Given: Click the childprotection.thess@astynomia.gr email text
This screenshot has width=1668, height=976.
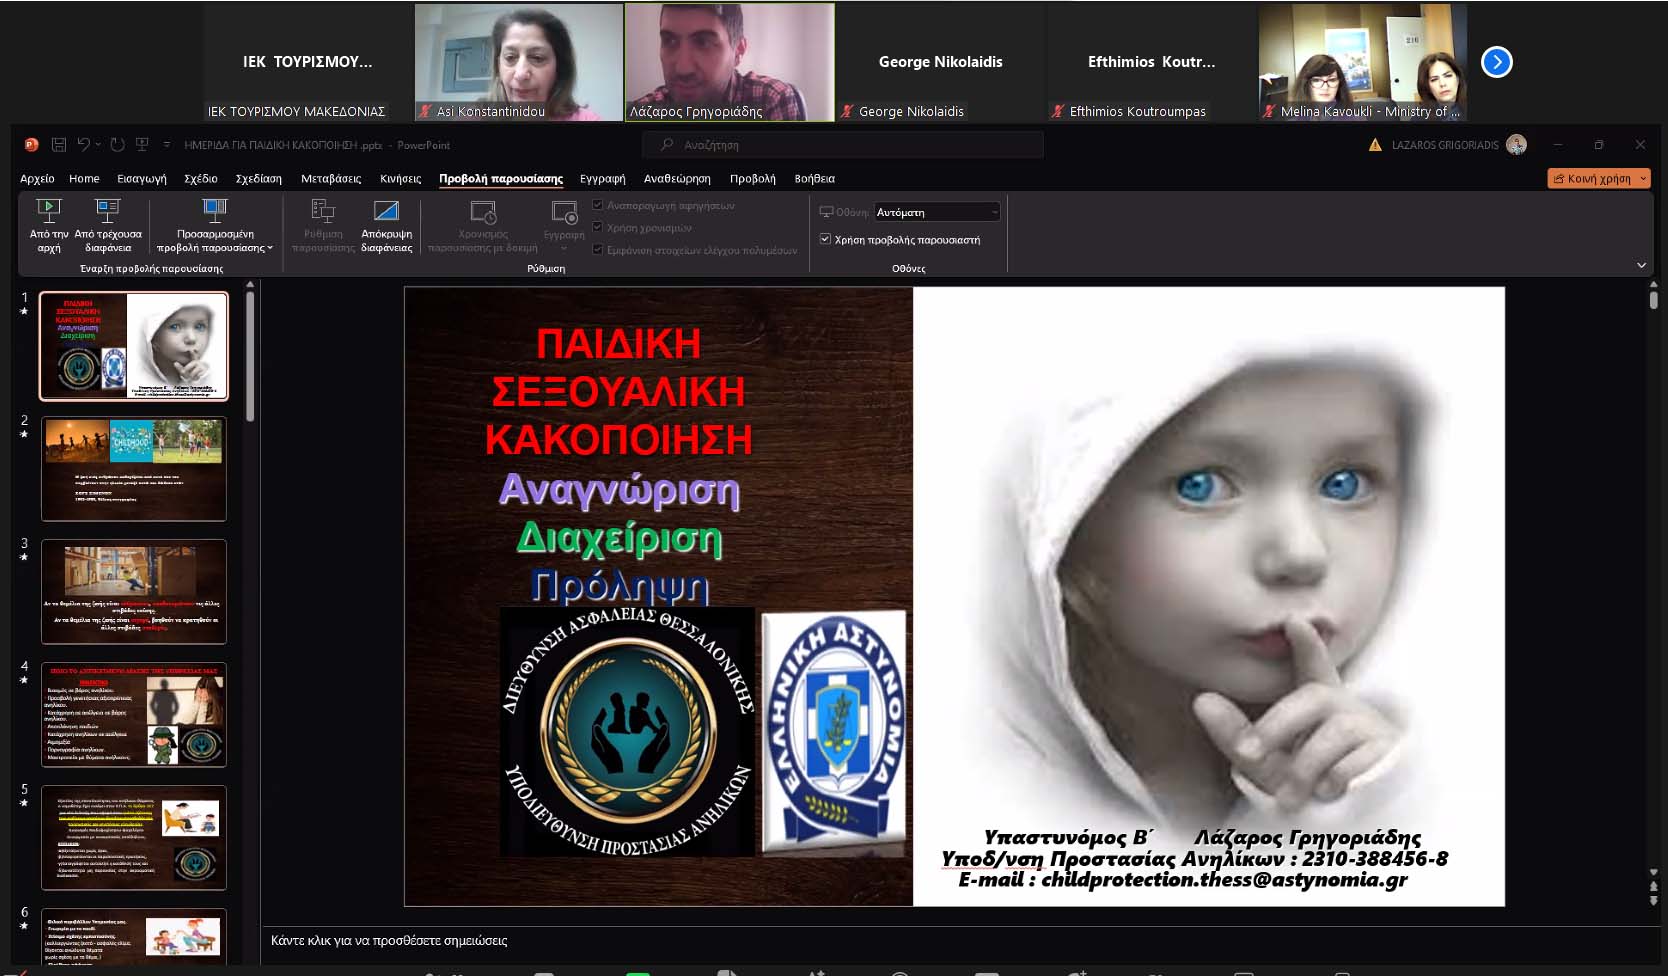Looking at the screenshot, I should [x=1224, y=880].
